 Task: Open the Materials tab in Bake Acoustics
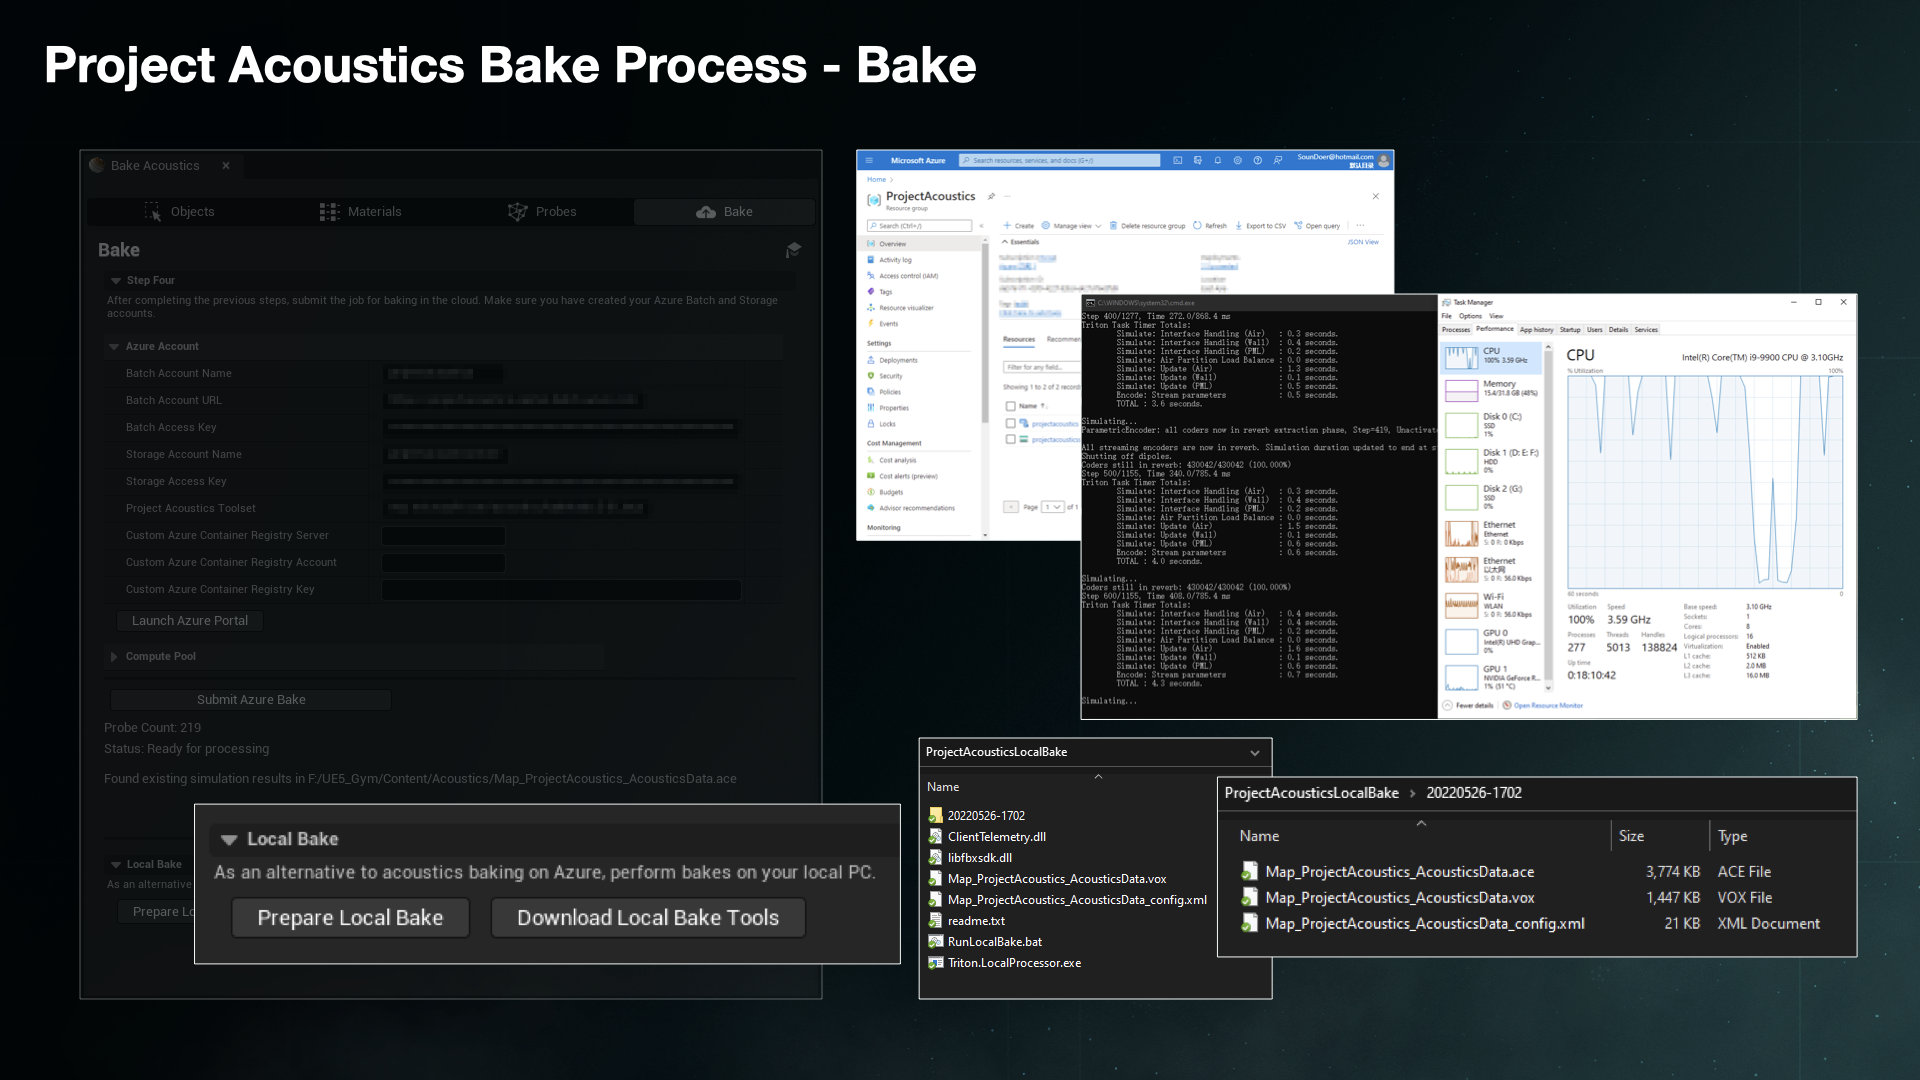[360, 212]
